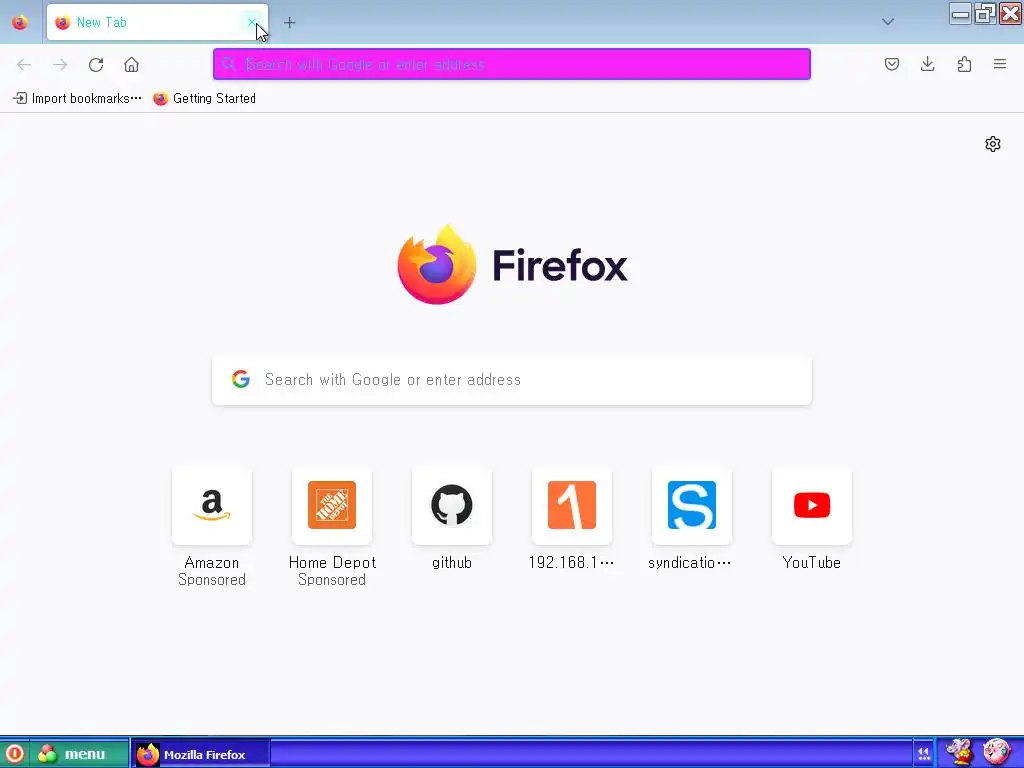Click the Firefox logo on the page
Screen dimensions: 1024x768
[x=512, y=264]
